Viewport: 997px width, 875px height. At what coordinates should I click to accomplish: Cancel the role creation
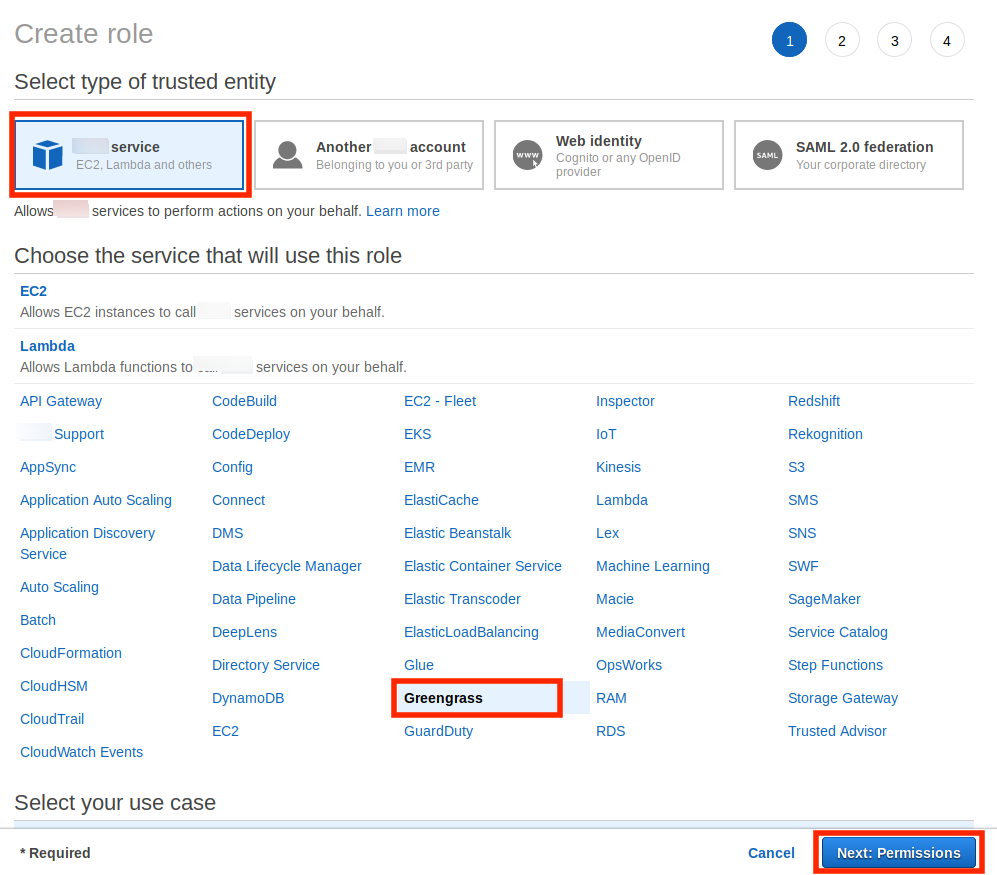(771, 853)
